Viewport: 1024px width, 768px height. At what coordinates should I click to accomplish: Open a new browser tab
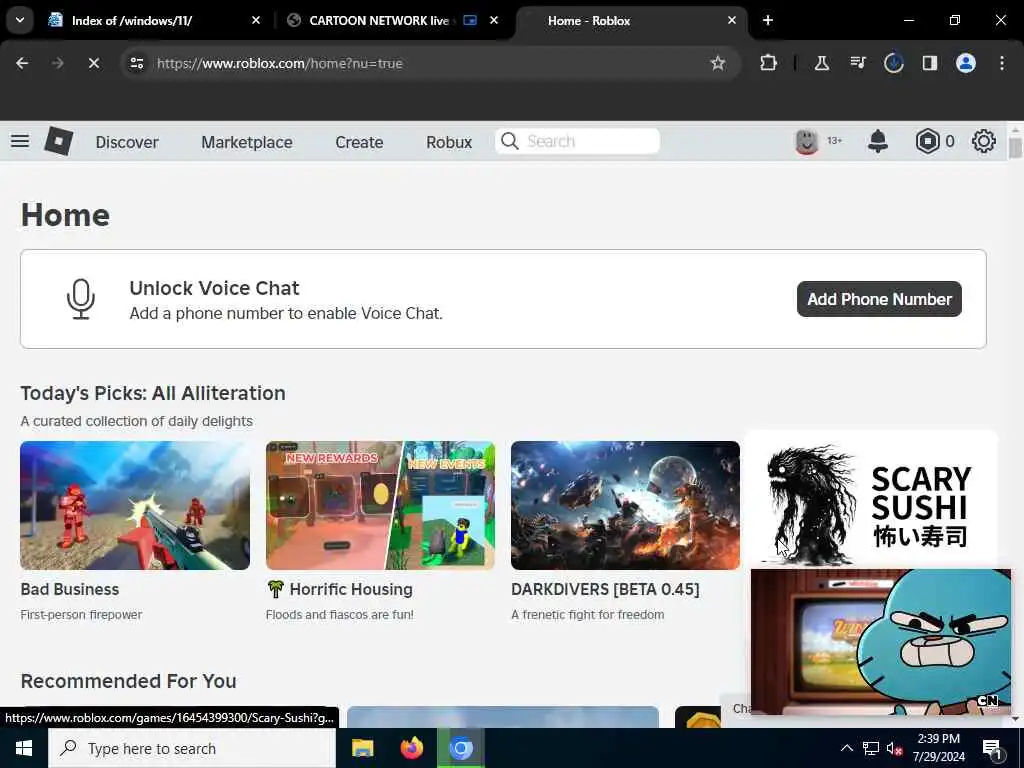click(768, 20)
